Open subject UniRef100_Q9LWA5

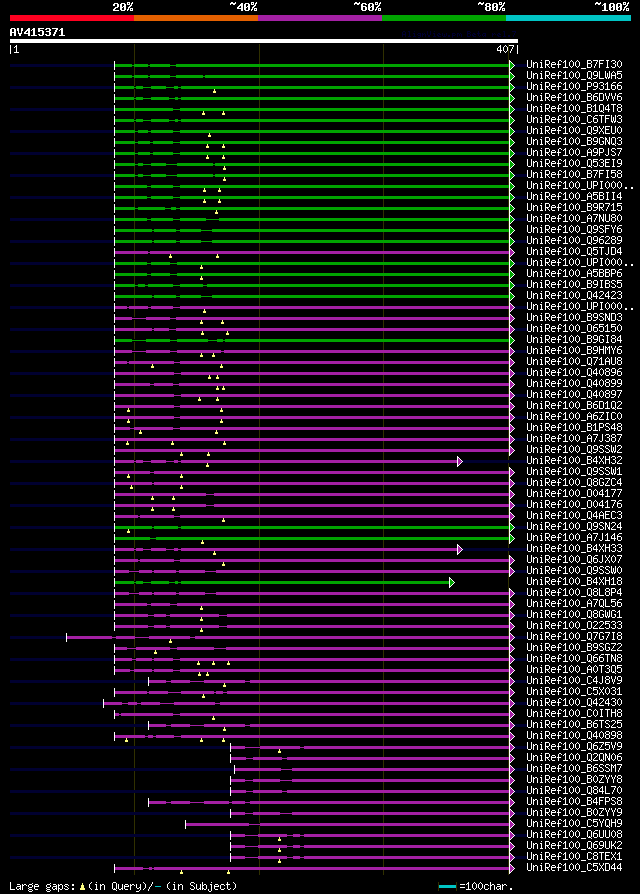point(574,75)
